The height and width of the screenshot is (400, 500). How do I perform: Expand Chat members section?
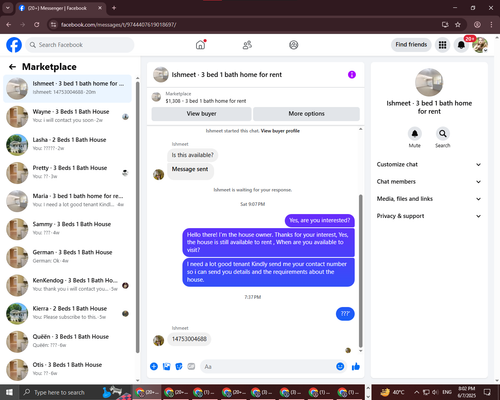[429, 182]
